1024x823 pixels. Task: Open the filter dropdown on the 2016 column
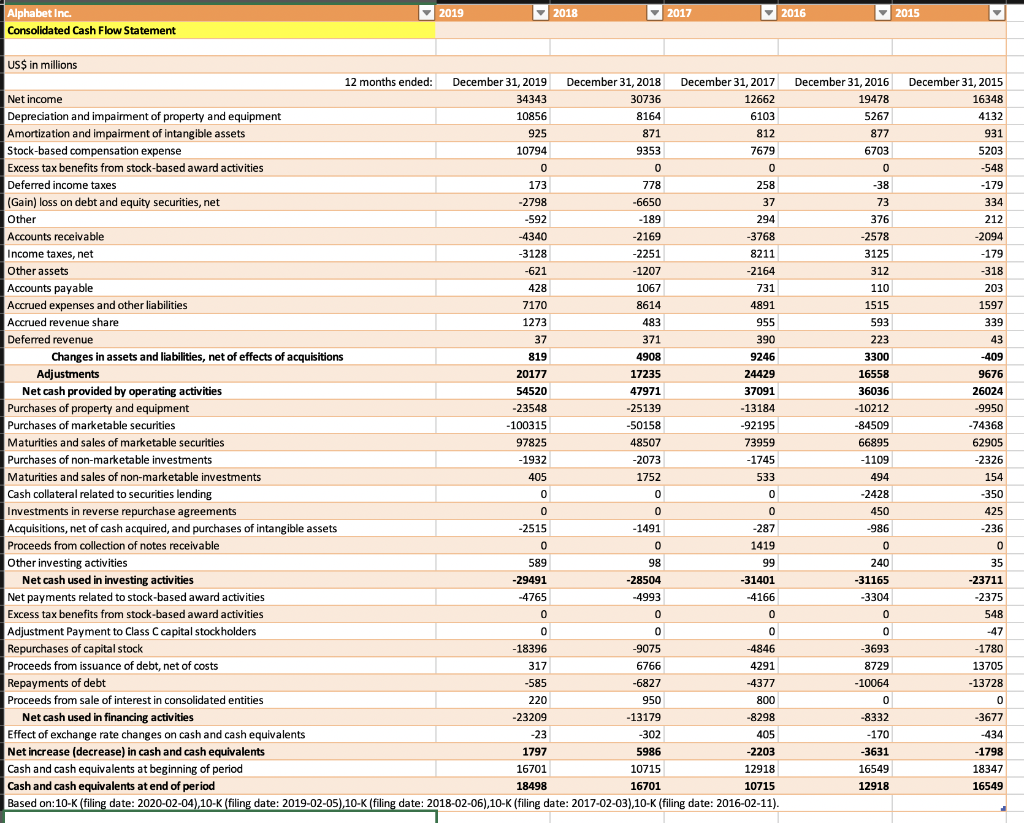click(x=885, y=12)
